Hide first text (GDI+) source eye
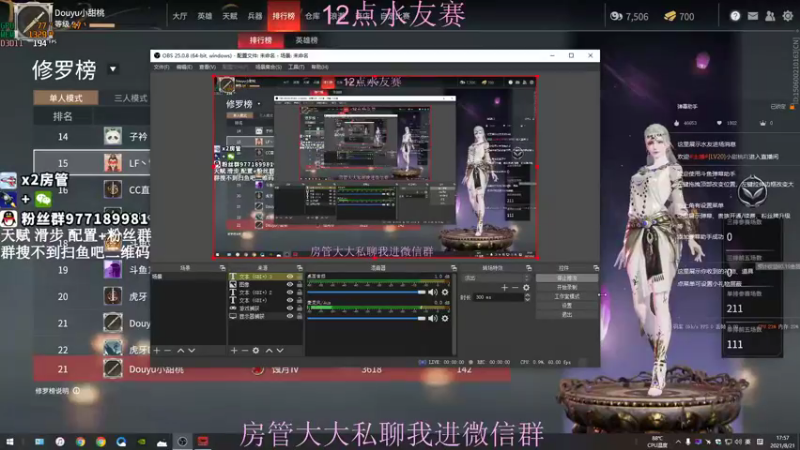This screenshot has width=800, height=450. (290, 277)
